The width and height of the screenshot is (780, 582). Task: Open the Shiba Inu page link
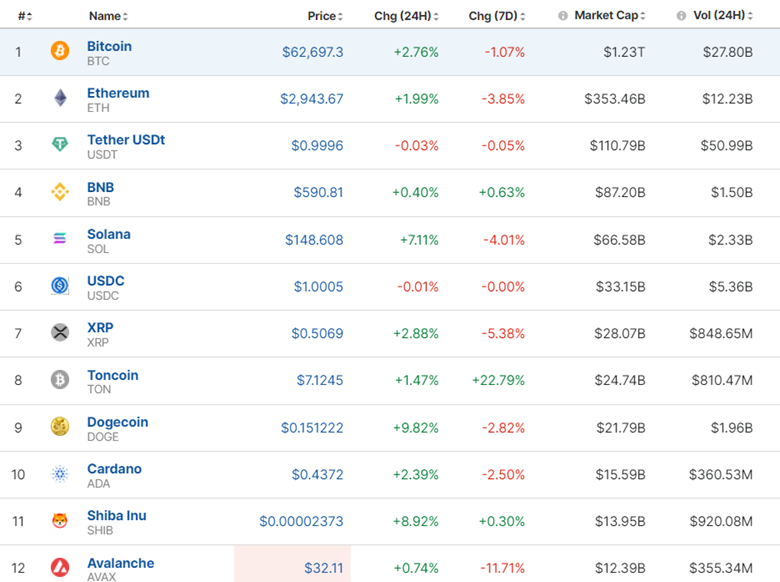[x=117, y=515]
